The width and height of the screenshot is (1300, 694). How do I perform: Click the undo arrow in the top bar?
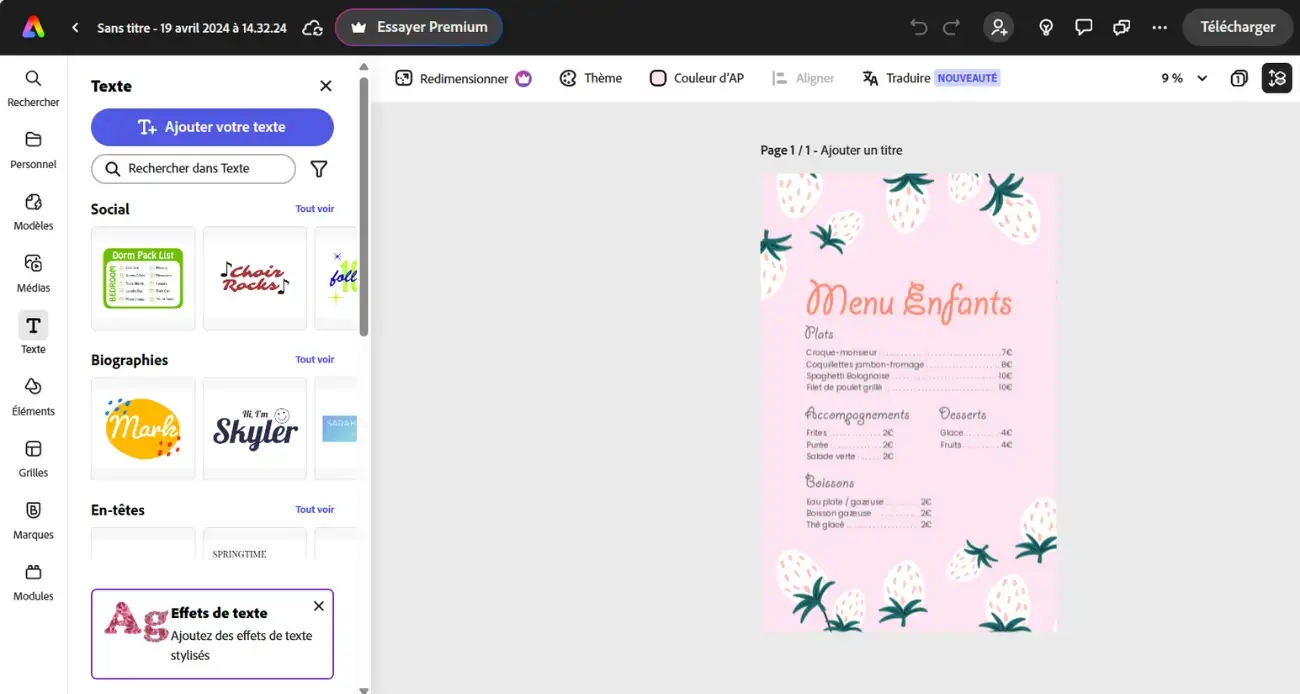[917, 27]
